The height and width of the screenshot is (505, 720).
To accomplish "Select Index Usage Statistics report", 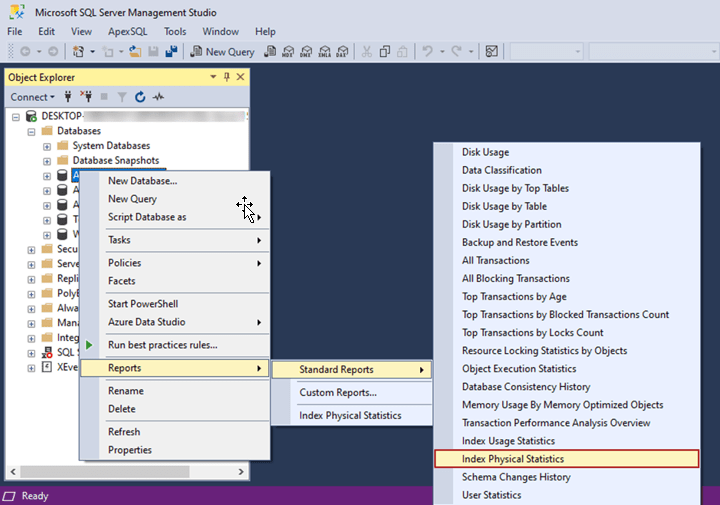I will tap(567, 441).
